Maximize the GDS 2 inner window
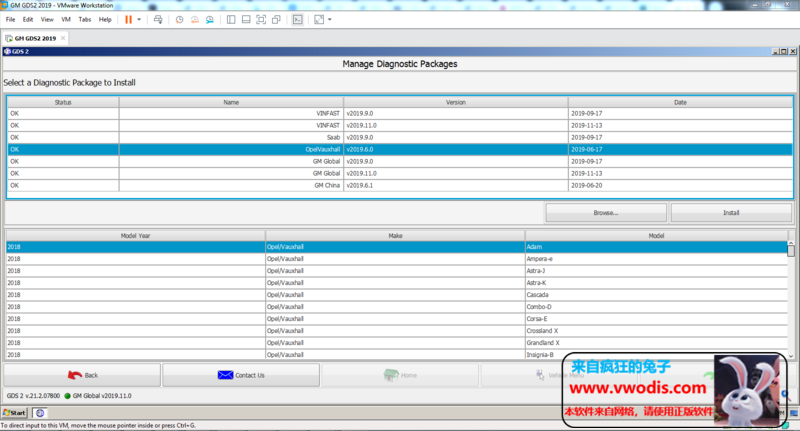800x431 pixels. (784, 52)
